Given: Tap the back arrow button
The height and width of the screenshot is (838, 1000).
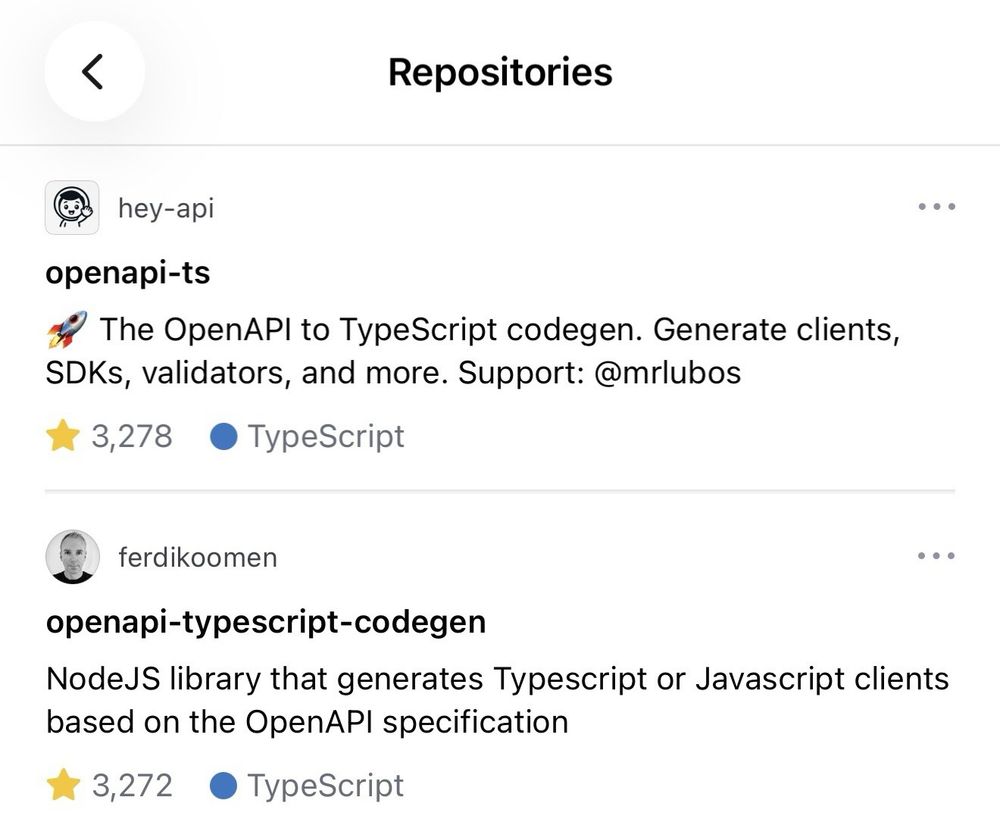Looking at the screenshot, I should click(x=93, y=72).
